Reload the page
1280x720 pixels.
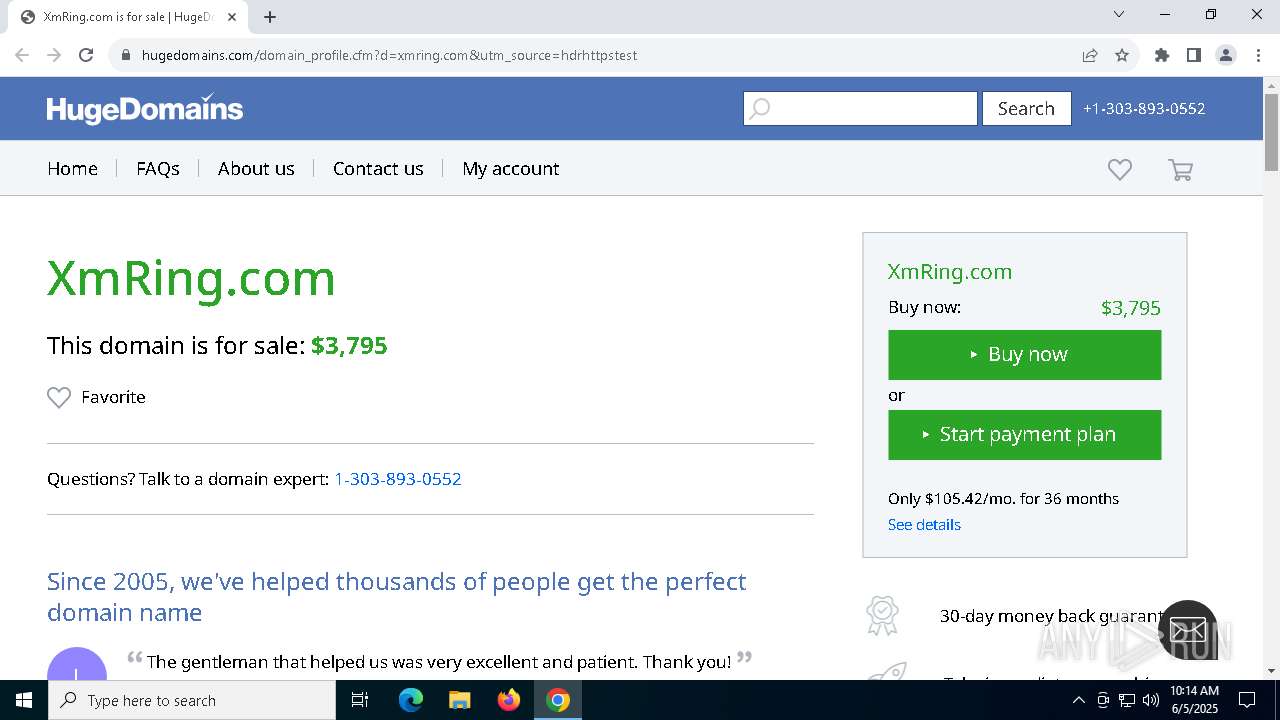point(86,55)
